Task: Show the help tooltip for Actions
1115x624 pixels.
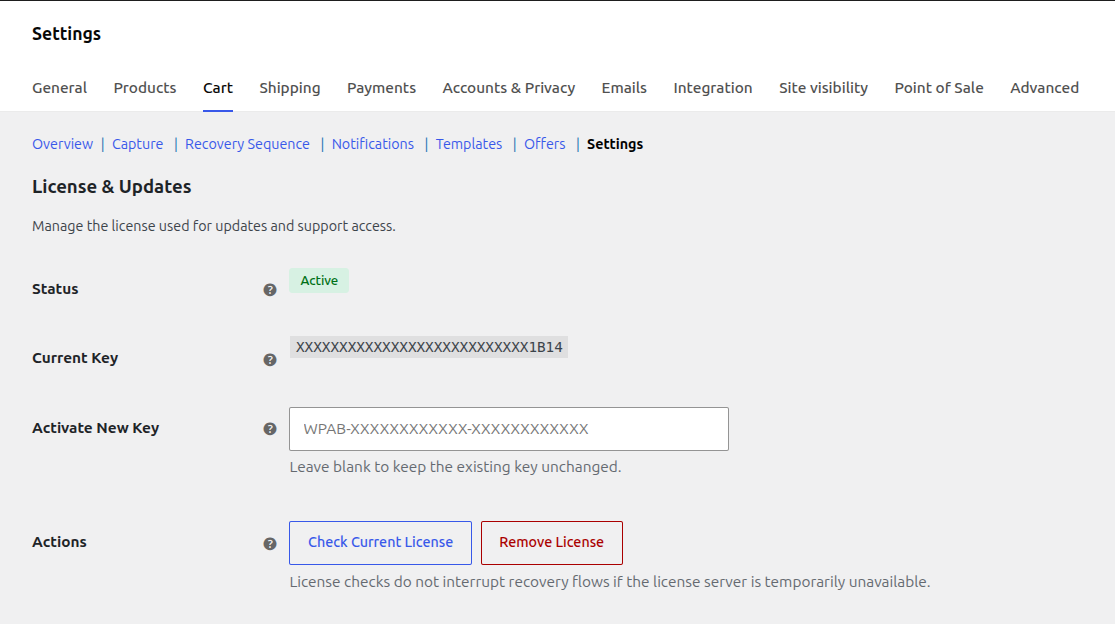Action: click(270, 544)
